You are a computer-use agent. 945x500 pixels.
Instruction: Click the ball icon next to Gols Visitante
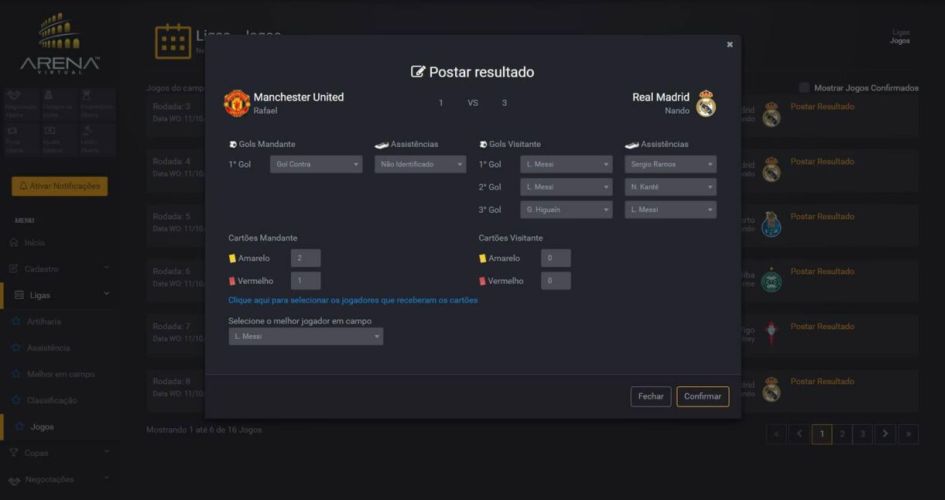483,145
